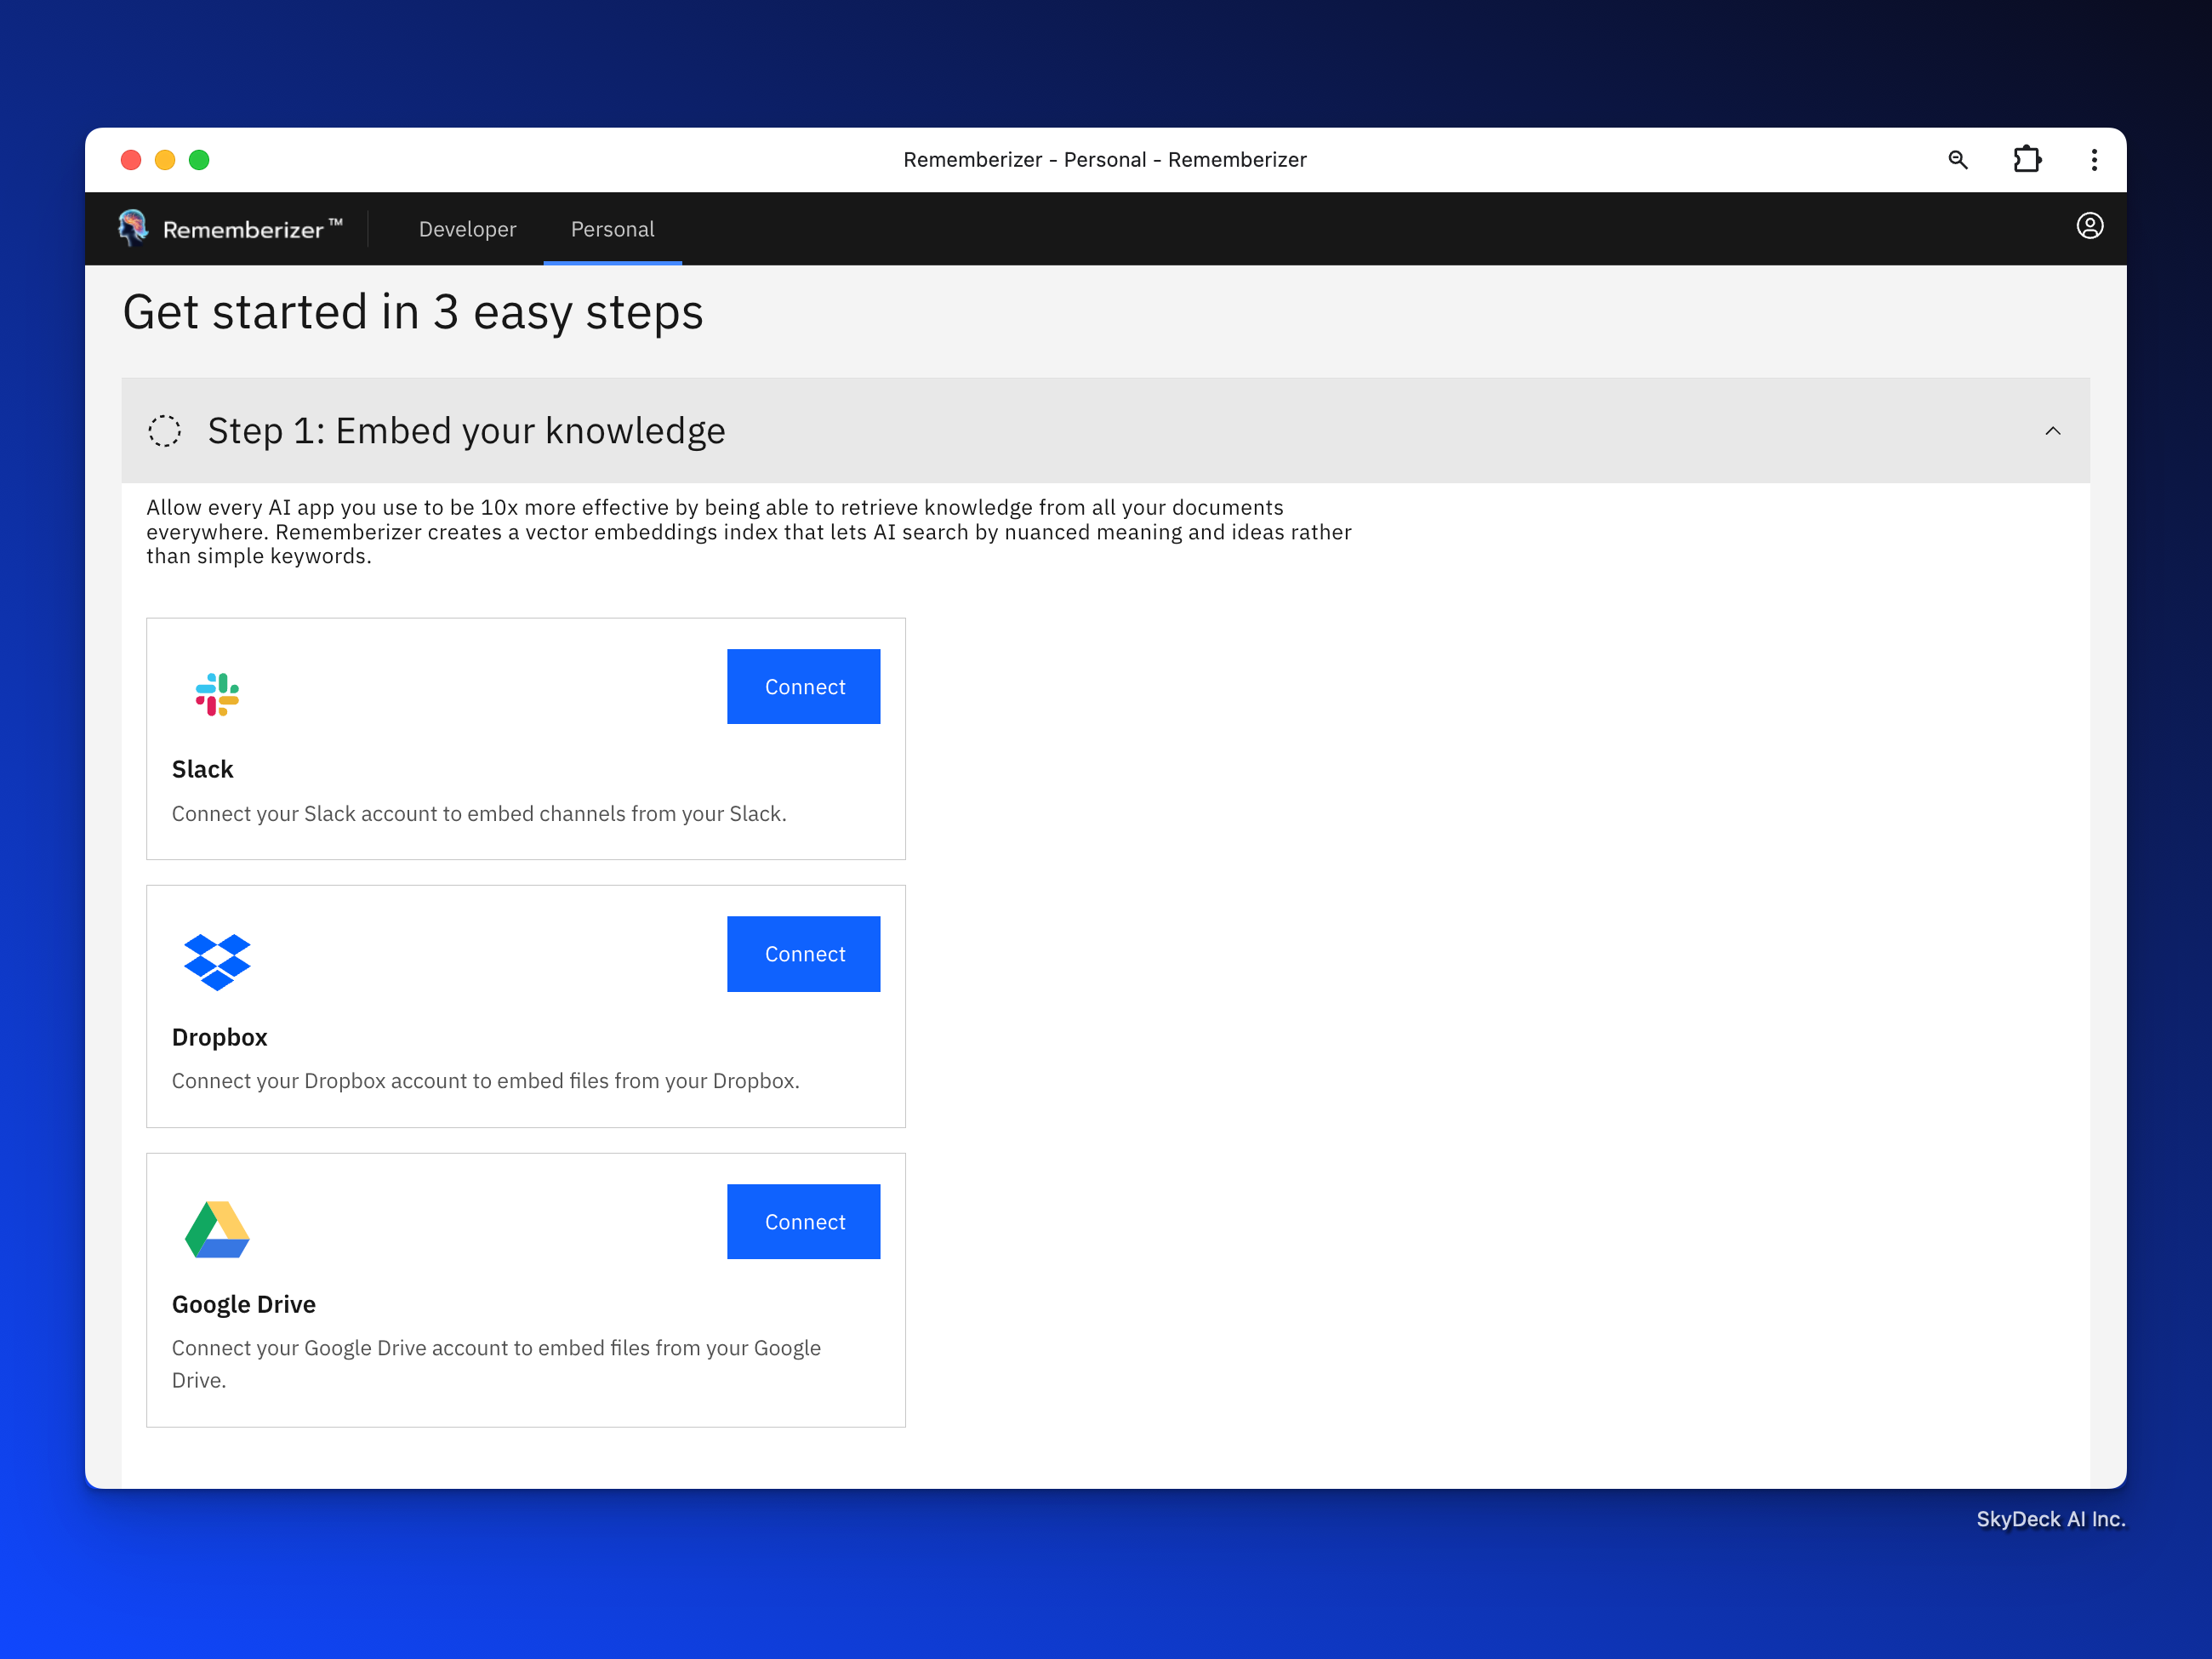The height and width of the screenshot is (1659, 2212).
Task: Connect the Slack account
Action: point(803,687)
